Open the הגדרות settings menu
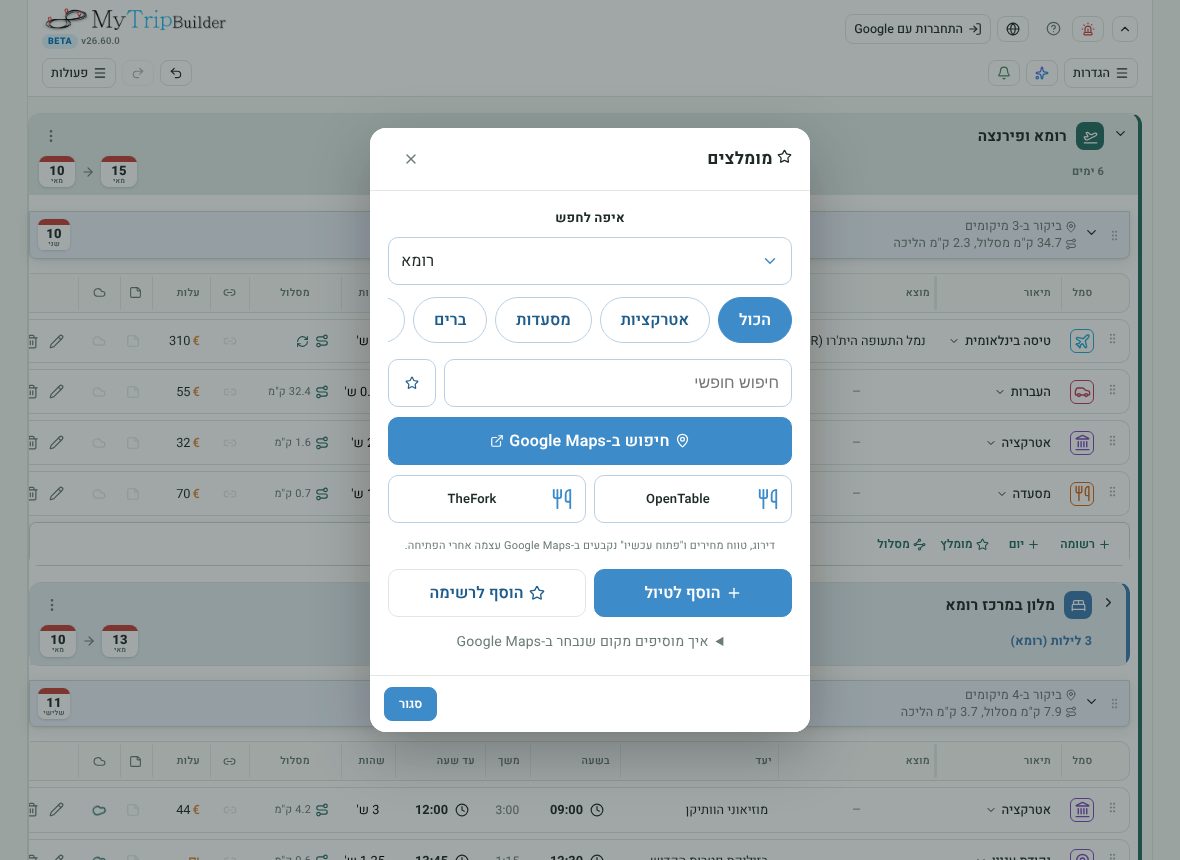1180x860 pixels. pos(1100,73)
